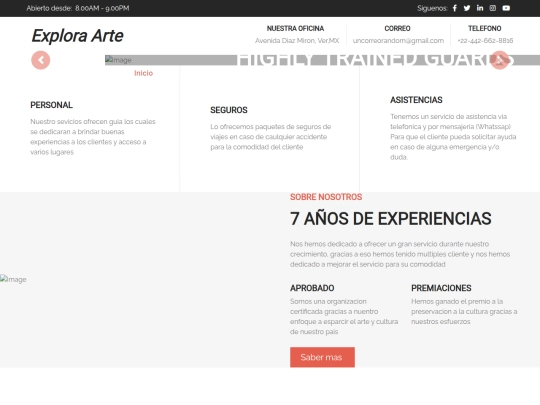Open the LinkedIn social icon
The width and height of the screenshot is (540, 405).
[x=480, y=8]
